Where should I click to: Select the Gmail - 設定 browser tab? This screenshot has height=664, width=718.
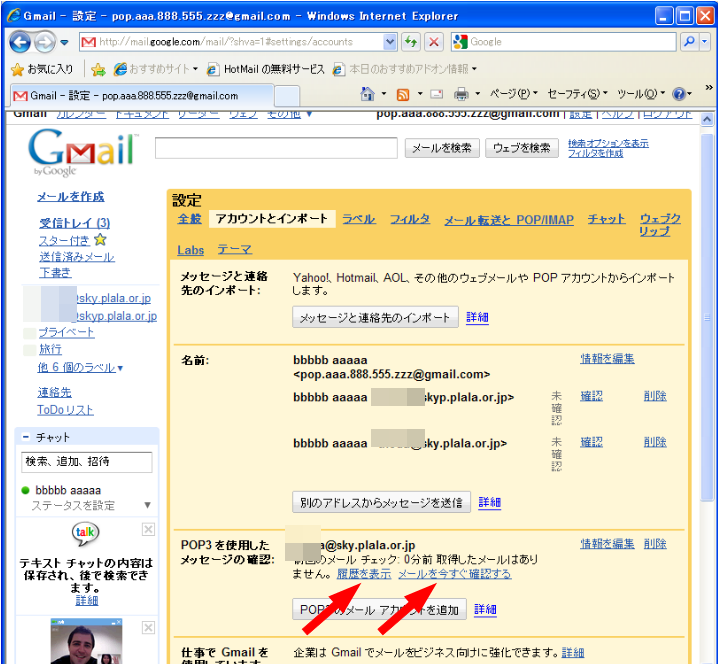142,96
